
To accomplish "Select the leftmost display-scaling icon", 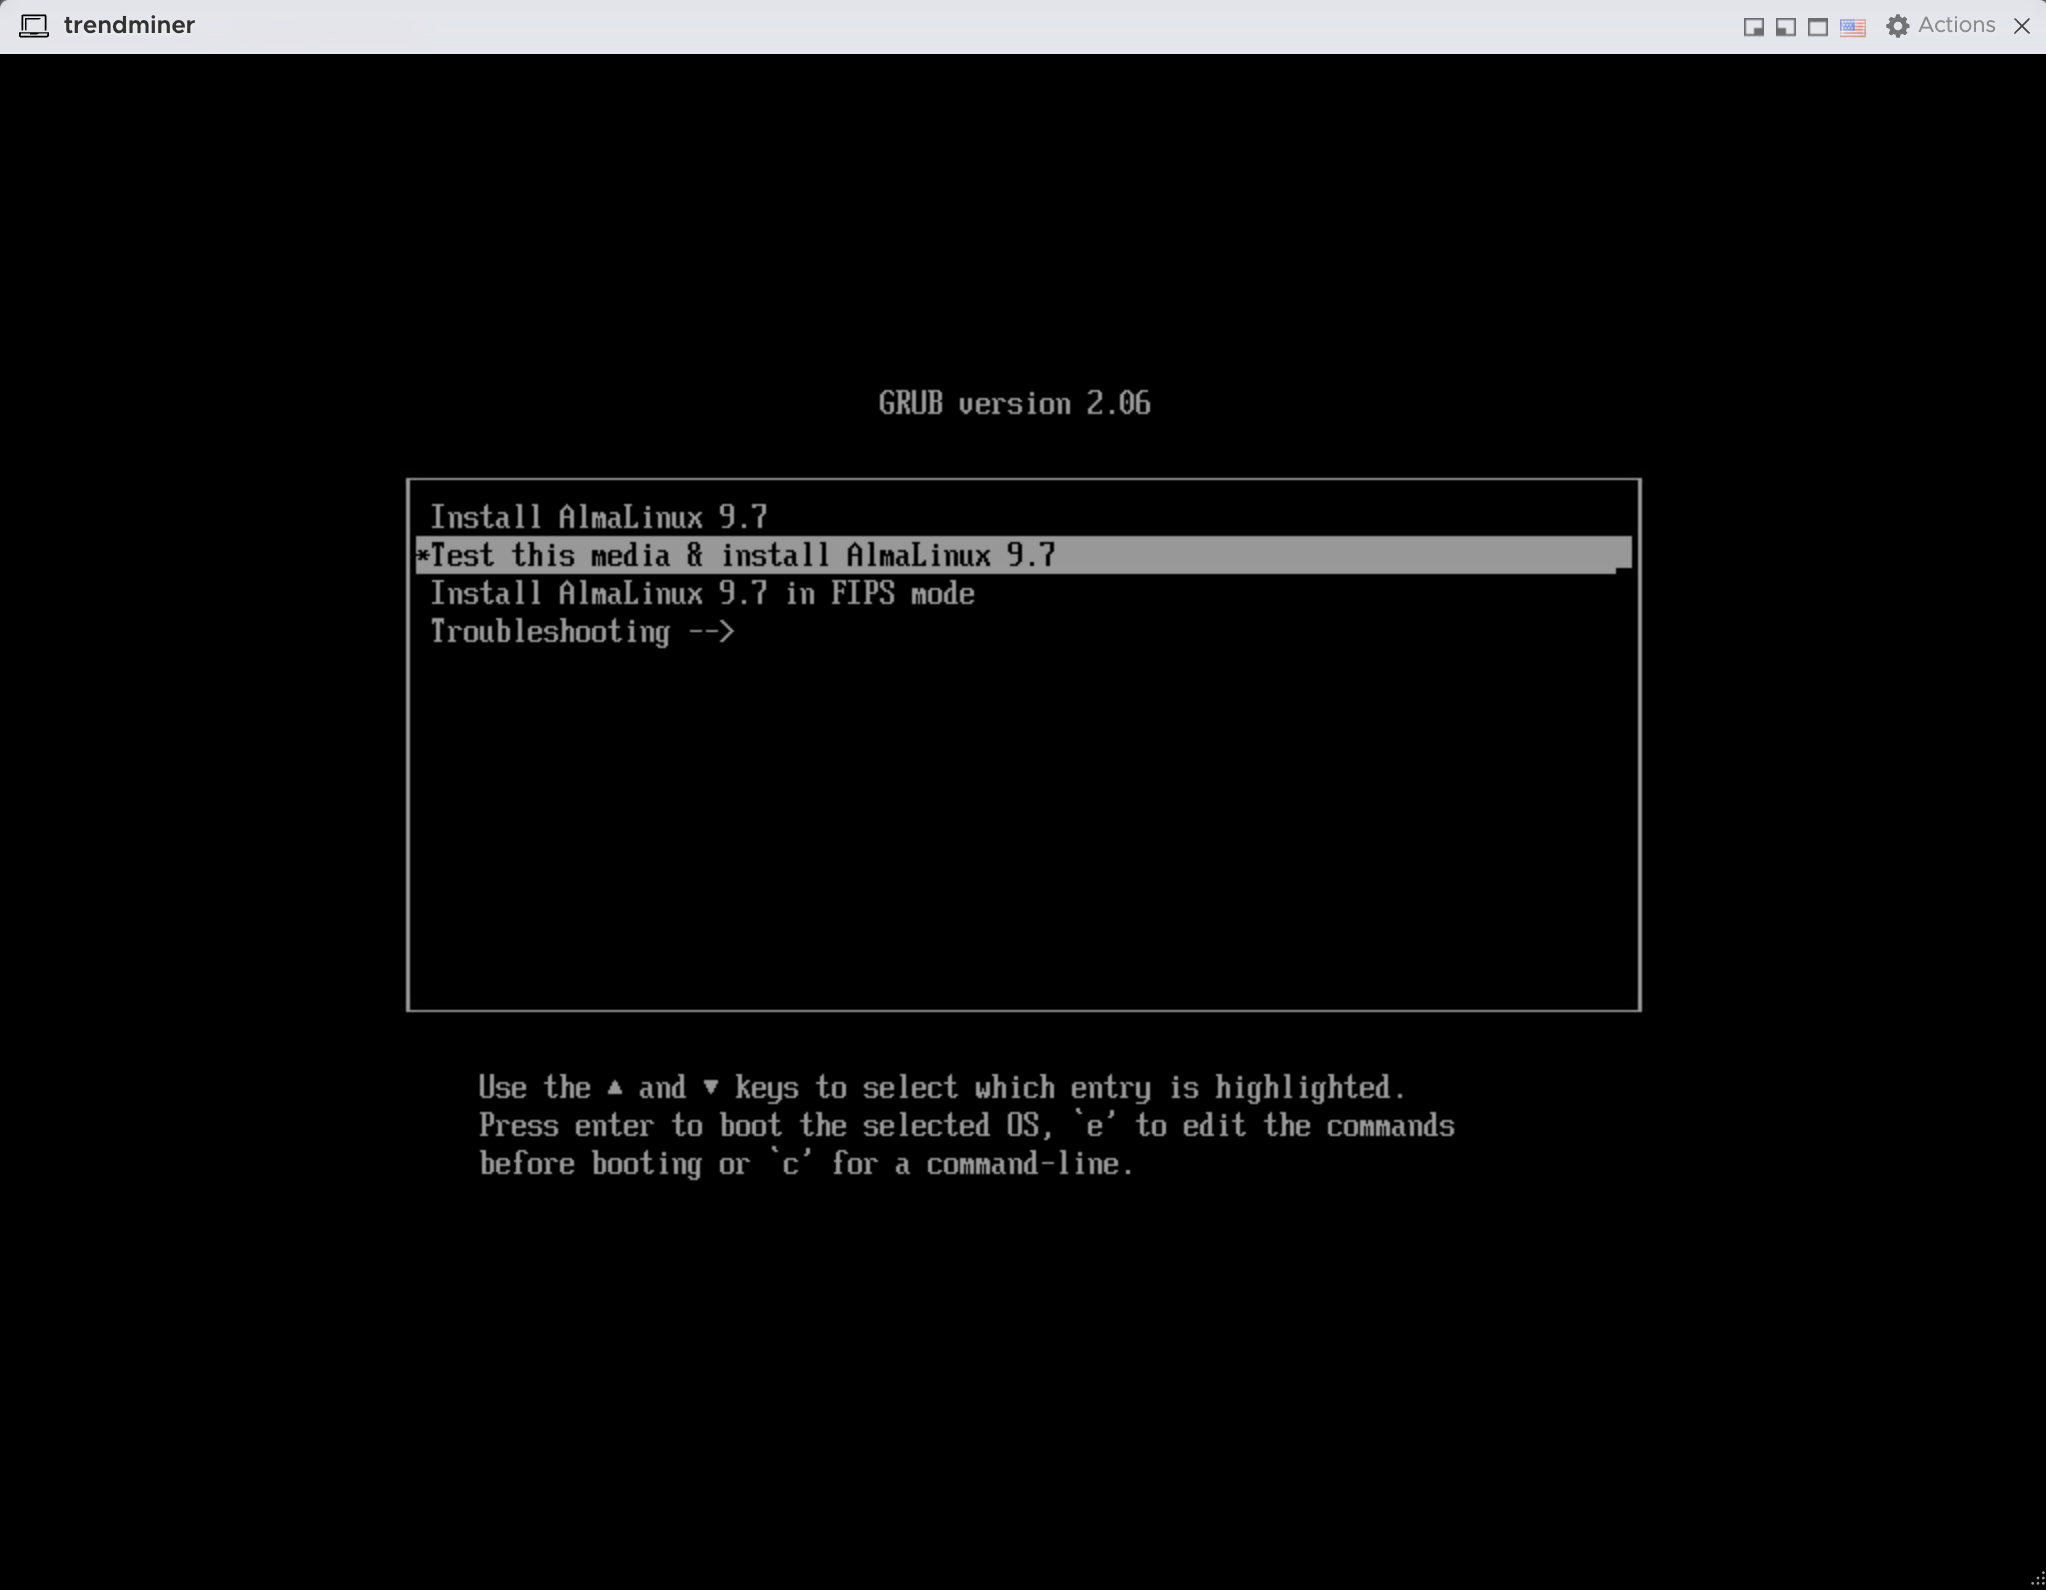I will point(1753,26).
